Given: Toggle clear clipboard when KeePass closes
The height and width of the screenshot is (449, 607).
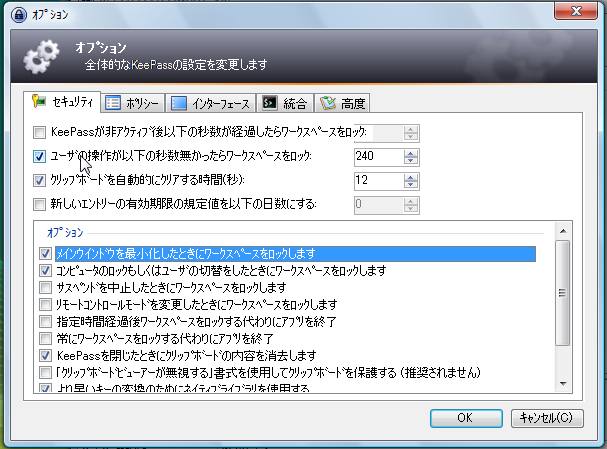Looking at the screenshot, I should pyautogui.click(x=45, y=355).
